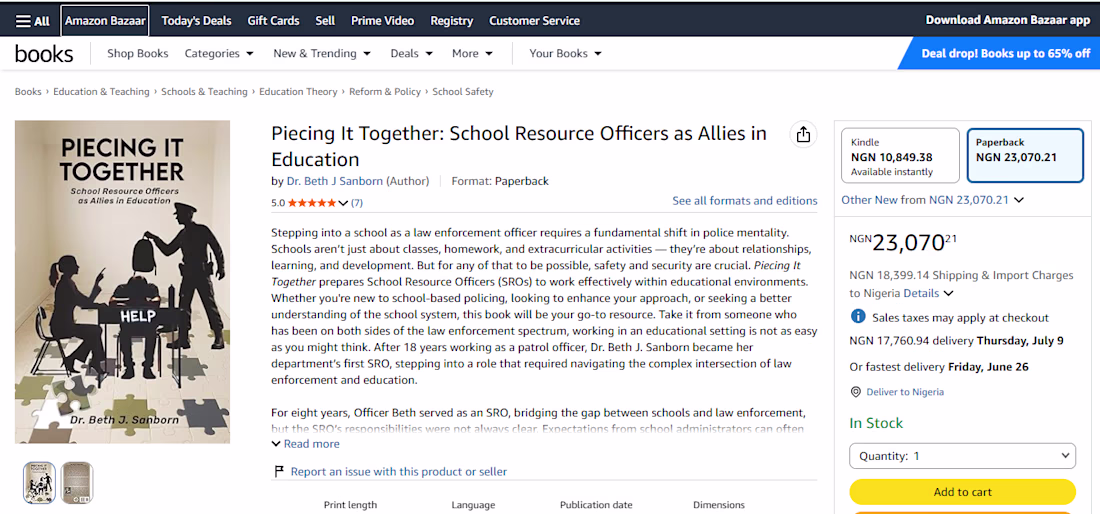Screen dimensions: 1100x514
Task: Expand the Deals dropdown menu
Action: click(412, 53)
